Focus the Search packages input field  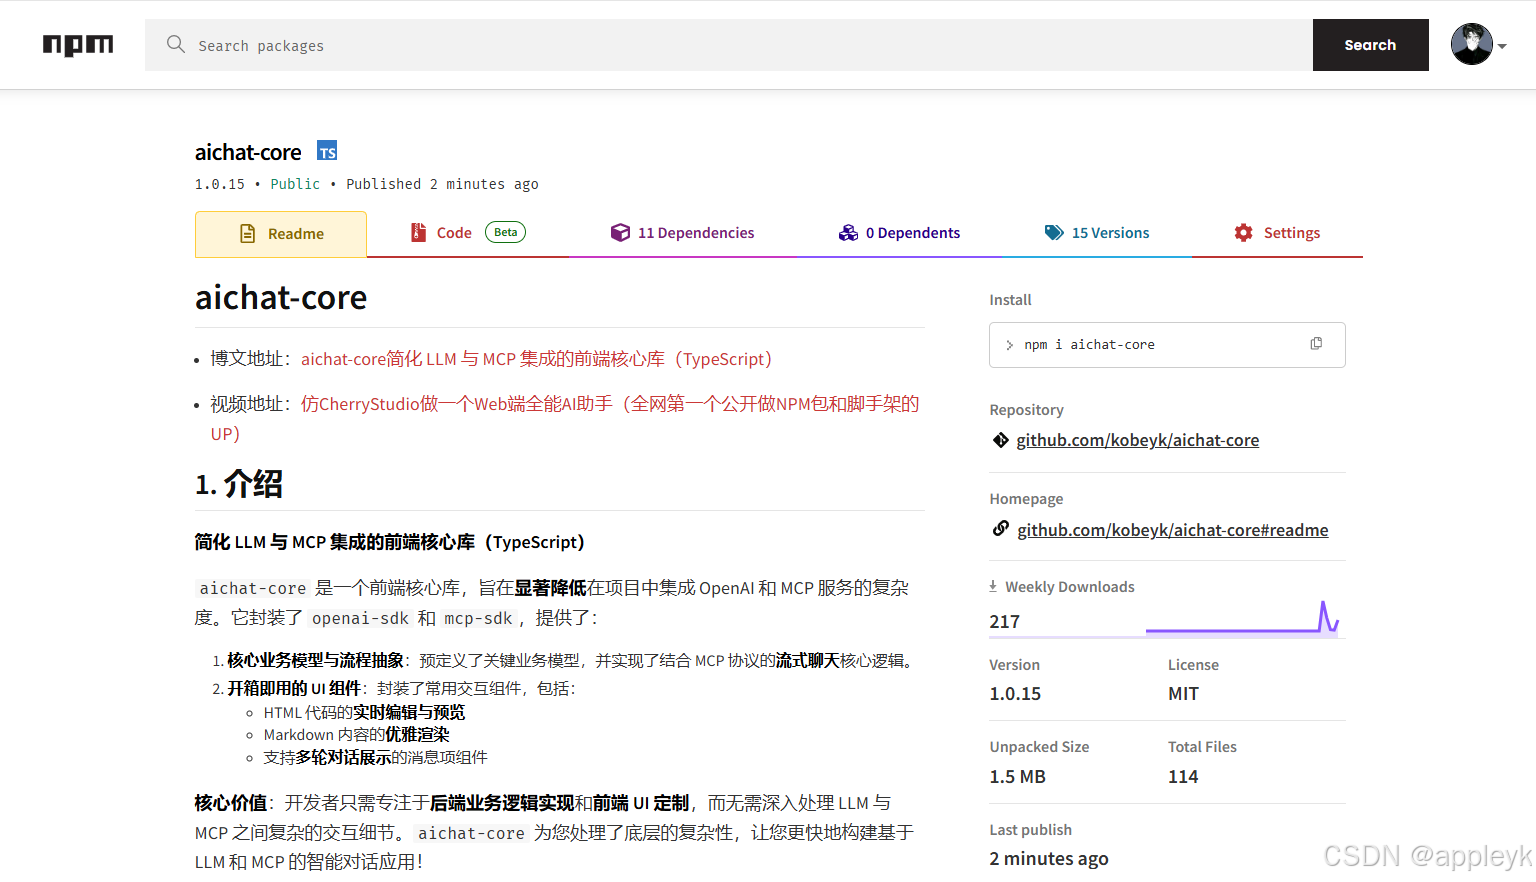coord(728,45)
